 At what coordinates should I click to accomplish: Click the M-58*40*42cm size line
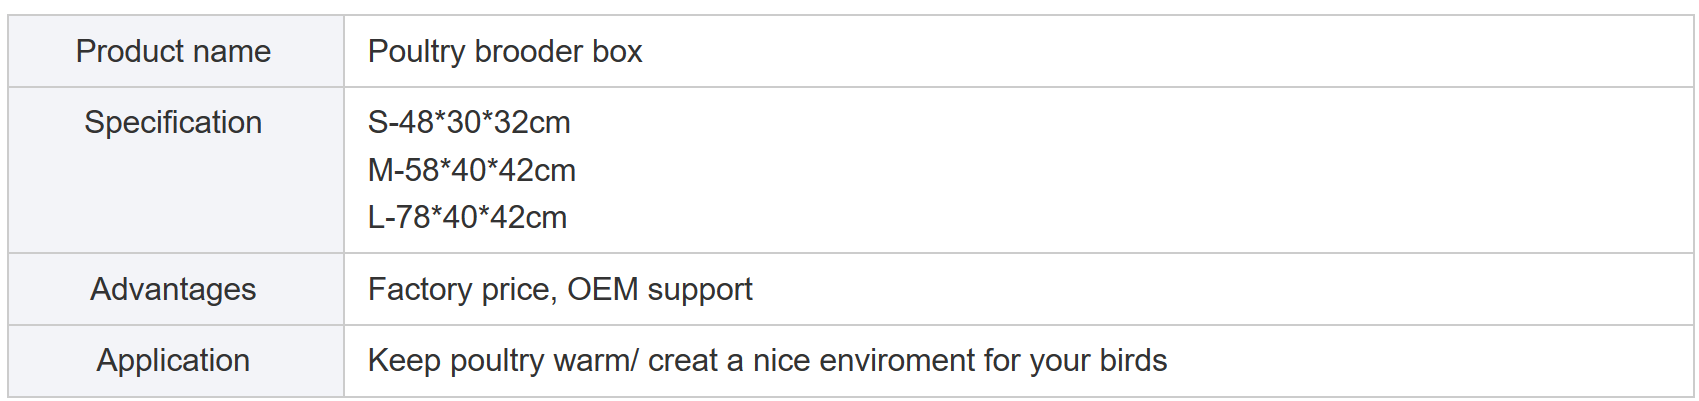tap(472, 171)
